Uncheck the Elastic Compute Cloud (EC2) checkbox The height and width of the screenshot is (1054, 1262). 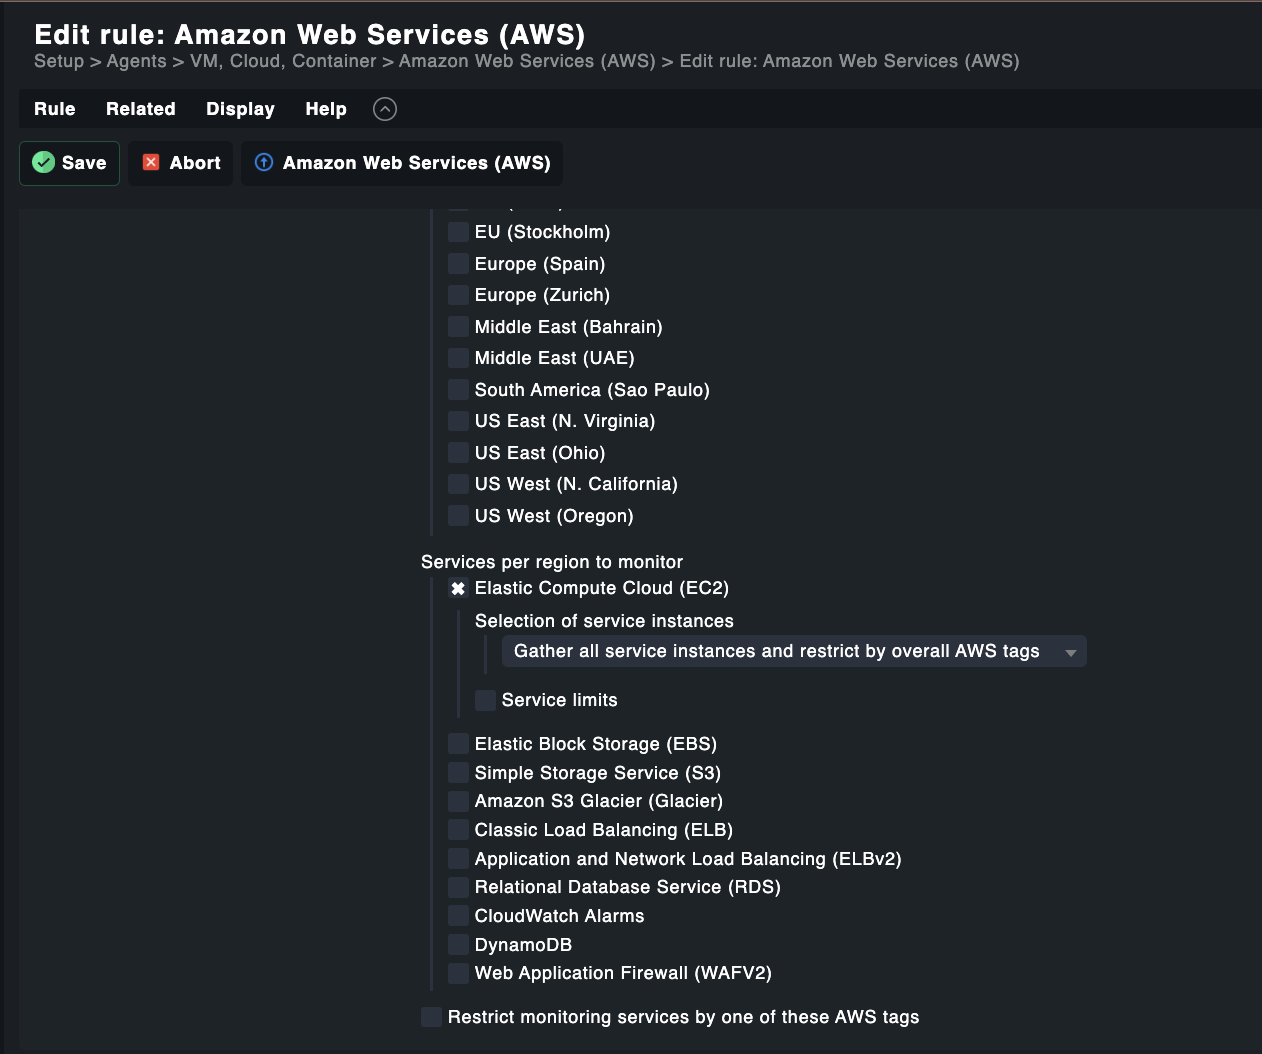[x=458, y=589]
